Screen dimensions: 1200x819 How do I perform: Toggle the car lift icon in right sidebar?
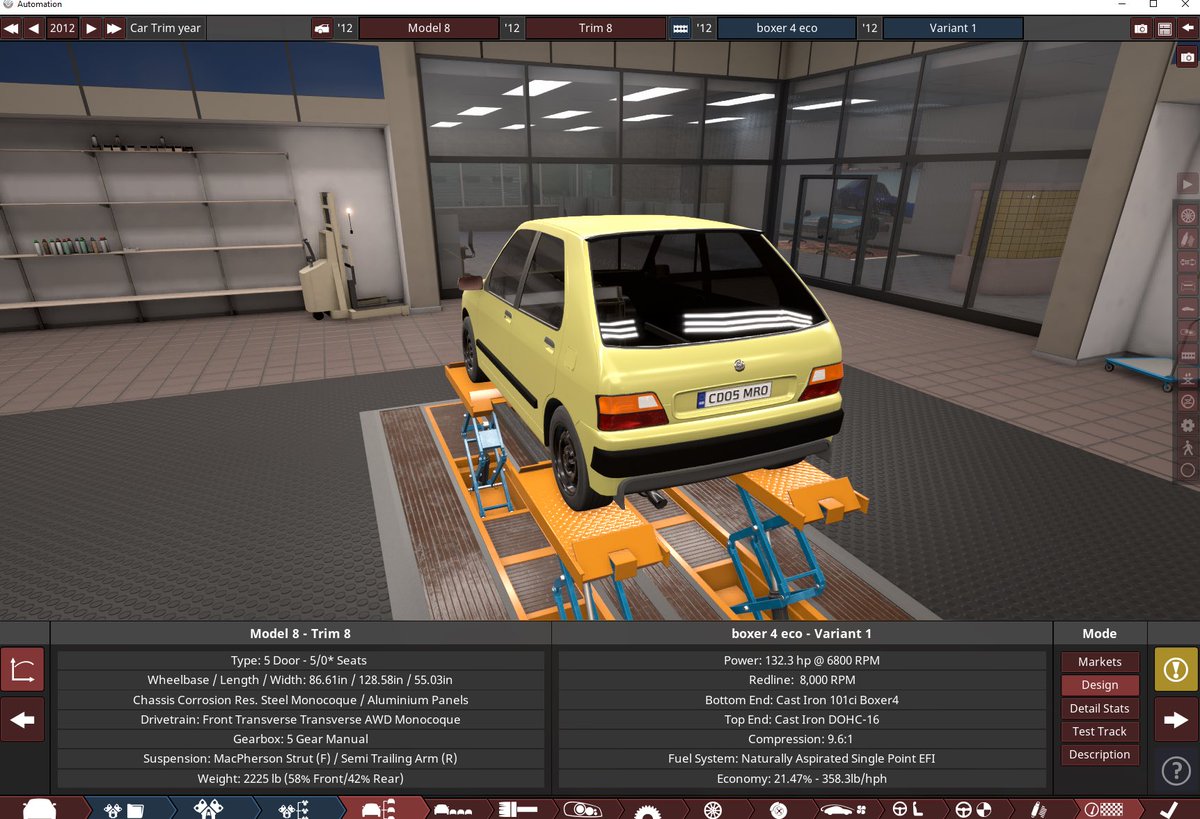1187,380
